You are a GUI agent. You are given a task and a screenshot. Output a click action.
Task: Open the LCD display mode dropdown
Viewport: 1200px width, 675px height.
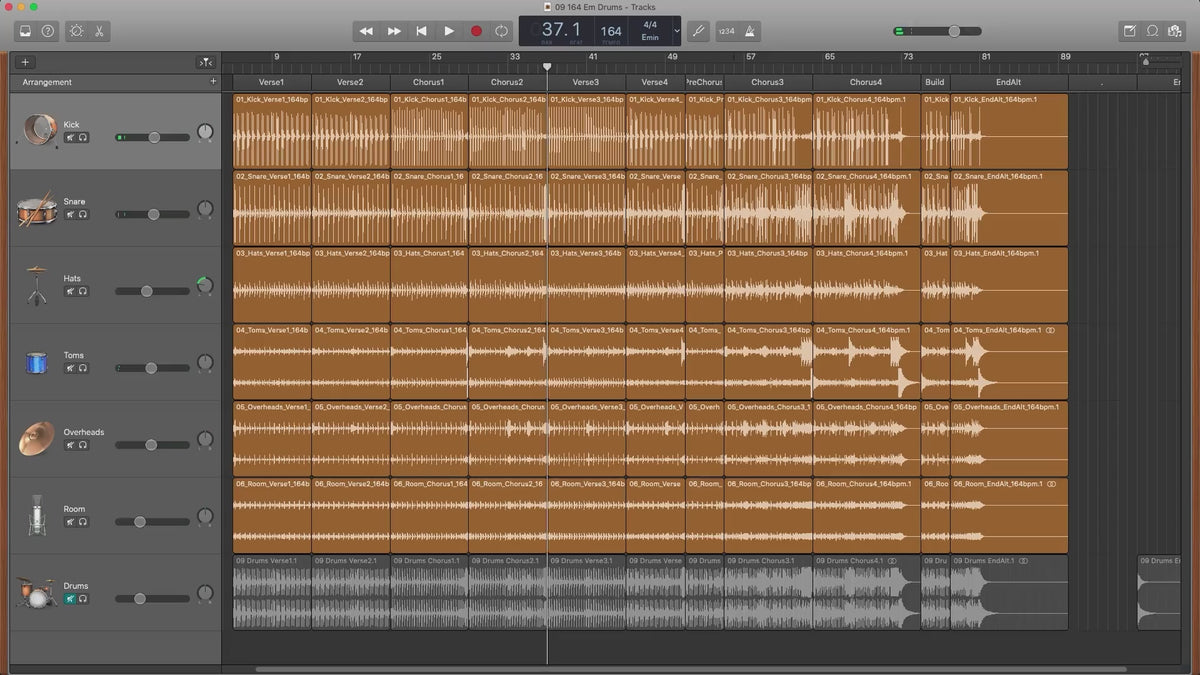[677, 31]
